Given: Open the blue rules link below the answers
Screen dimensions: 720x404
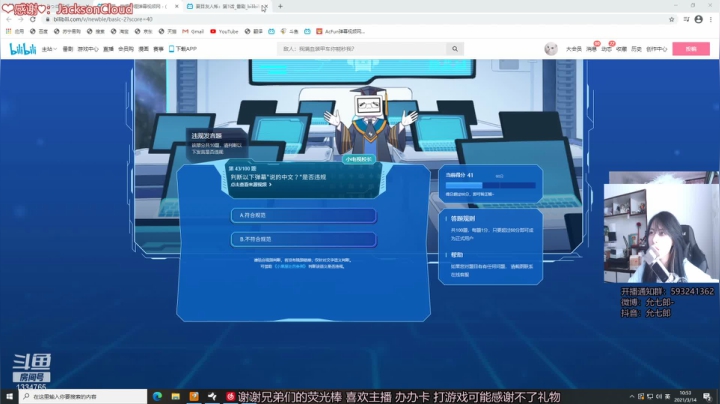Looking at the screenshot, I should (289, 266).
